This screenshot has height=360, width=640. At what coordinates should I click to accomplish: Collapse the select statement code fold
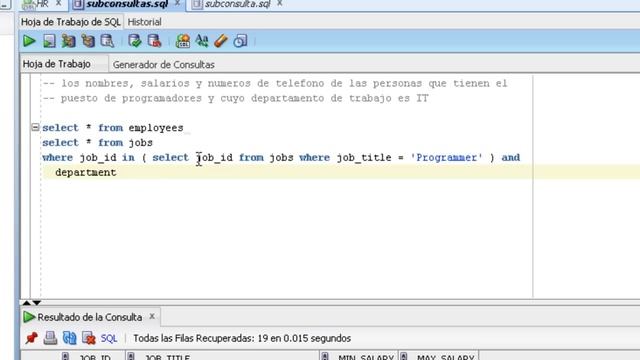[x=36, y=127]
